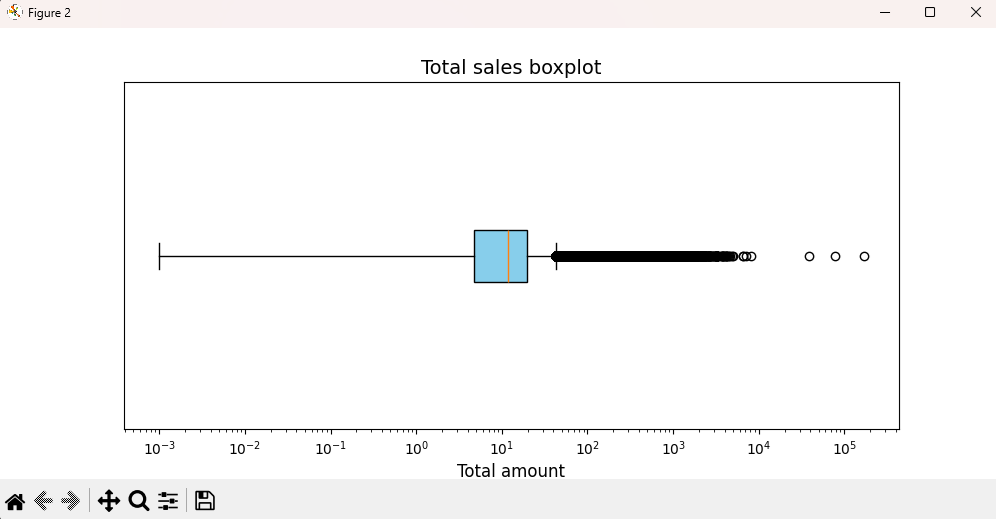Save the figure with the disk icon
Image resolution: width=996 pixels, height=519 pixels.
(x=205, y=501)
